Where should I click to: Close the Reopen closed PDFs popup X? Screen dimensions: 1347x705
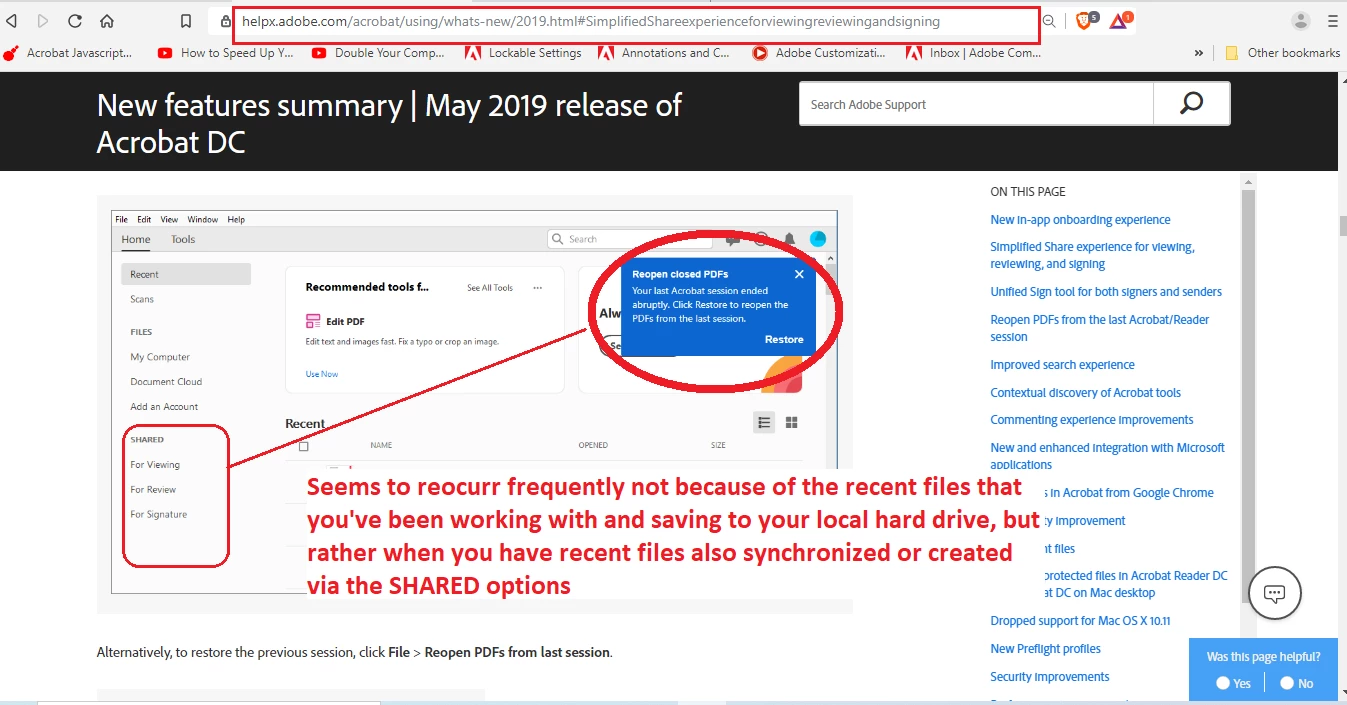(x=799, y=274)
